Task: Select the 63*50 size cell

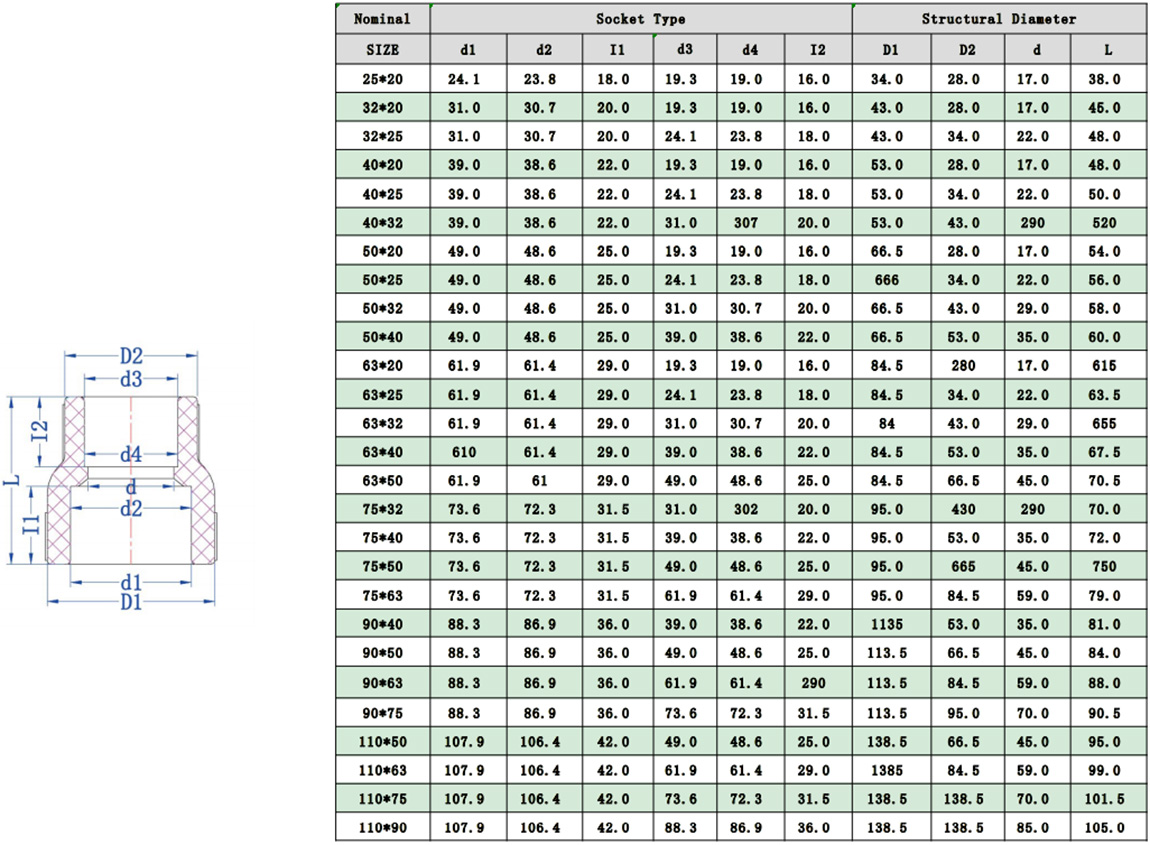Action: coord(382,481)
